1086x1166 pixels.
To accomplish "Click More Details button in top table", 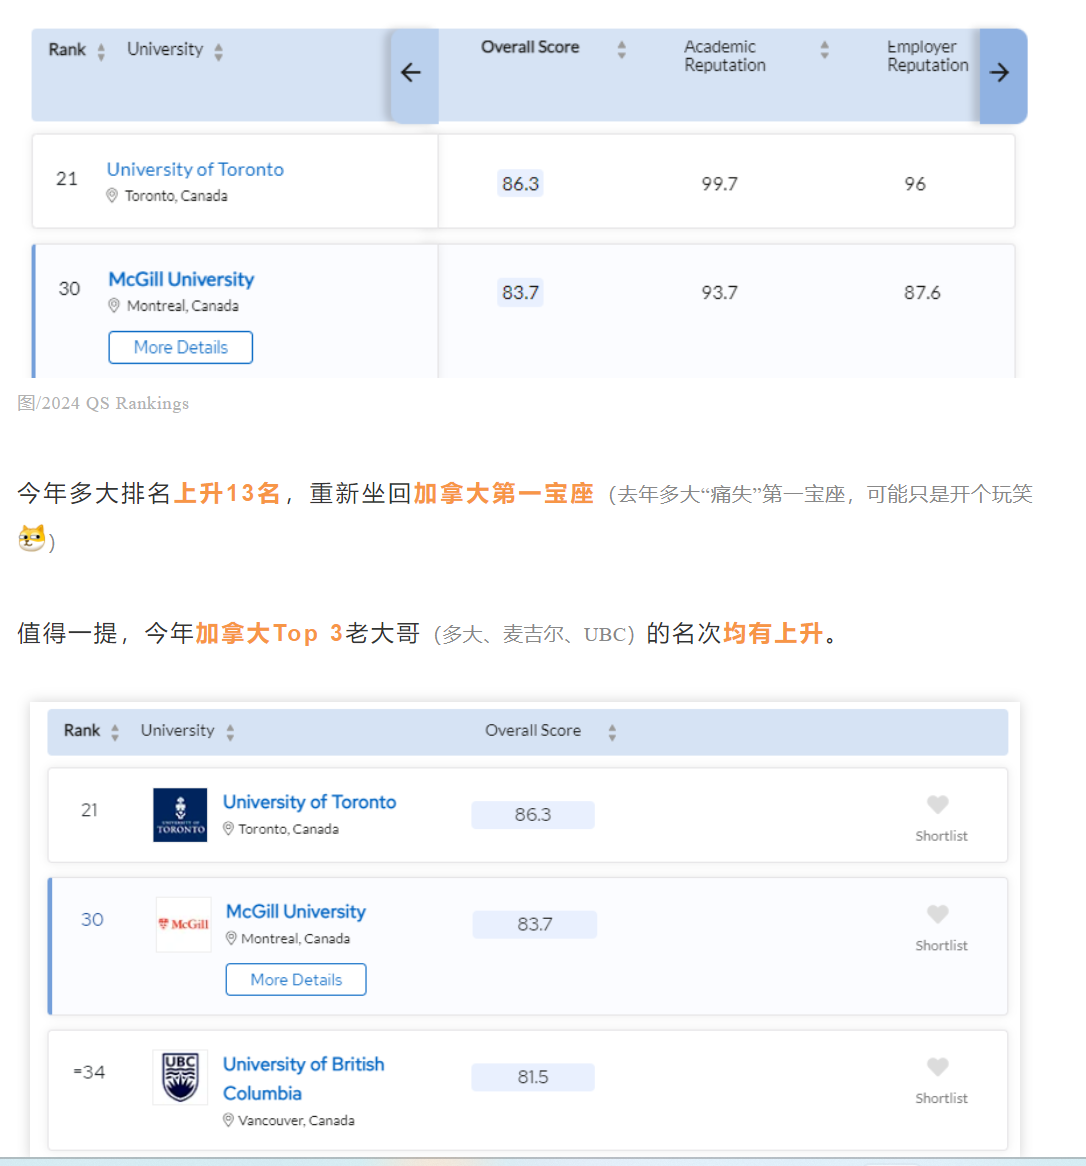I will 181,347.
